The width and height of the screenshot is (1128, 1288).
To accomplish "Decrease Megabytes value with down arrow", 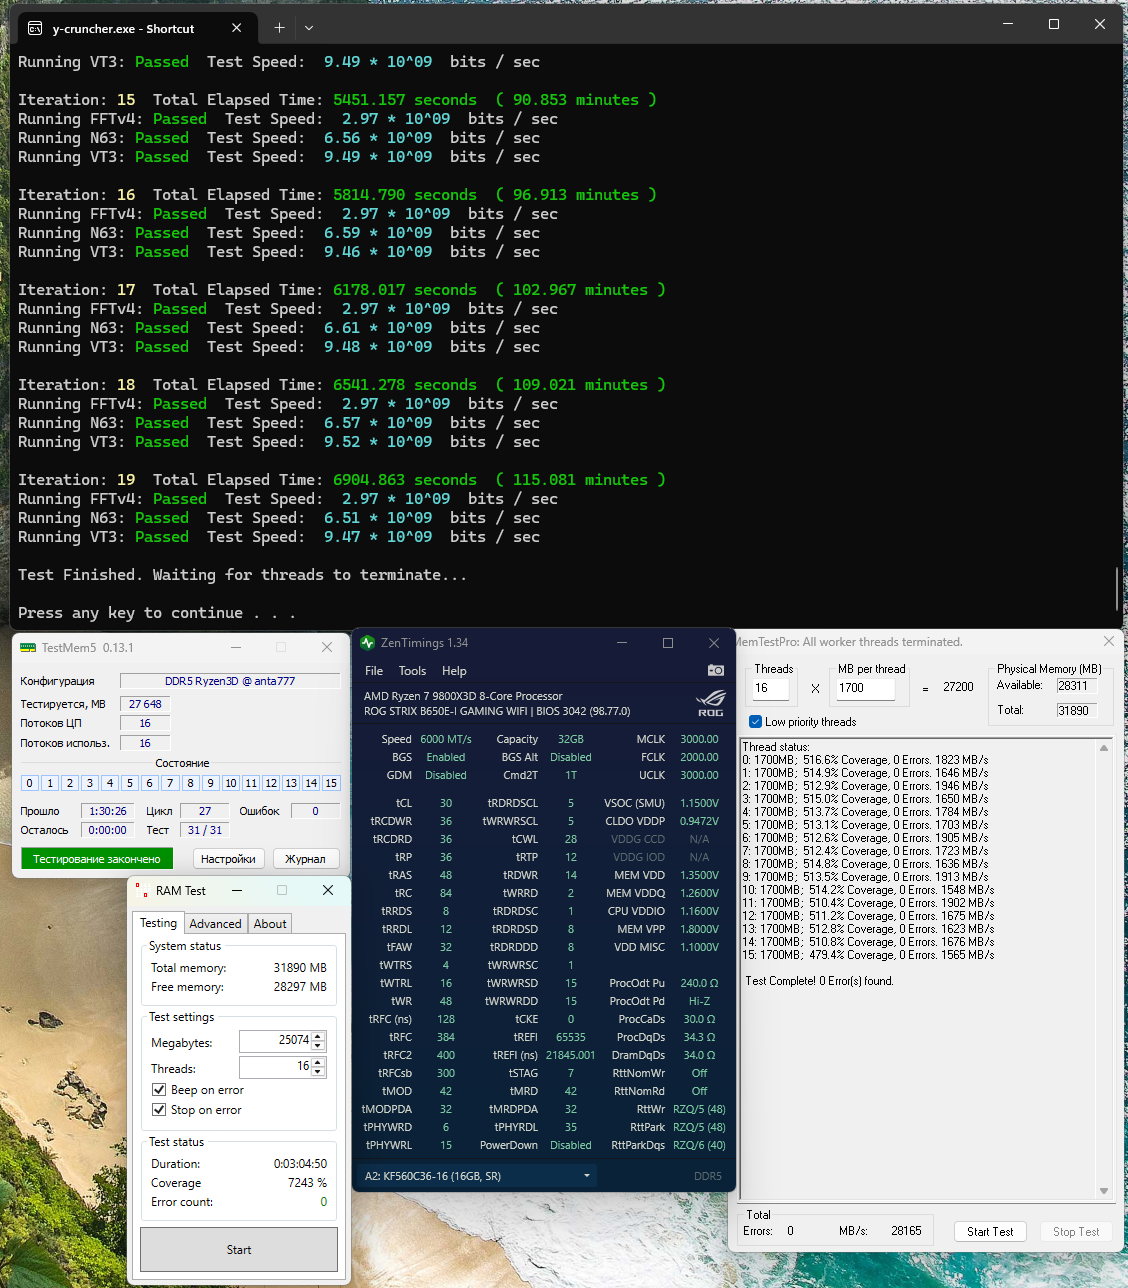I will tap(318, 1046).
